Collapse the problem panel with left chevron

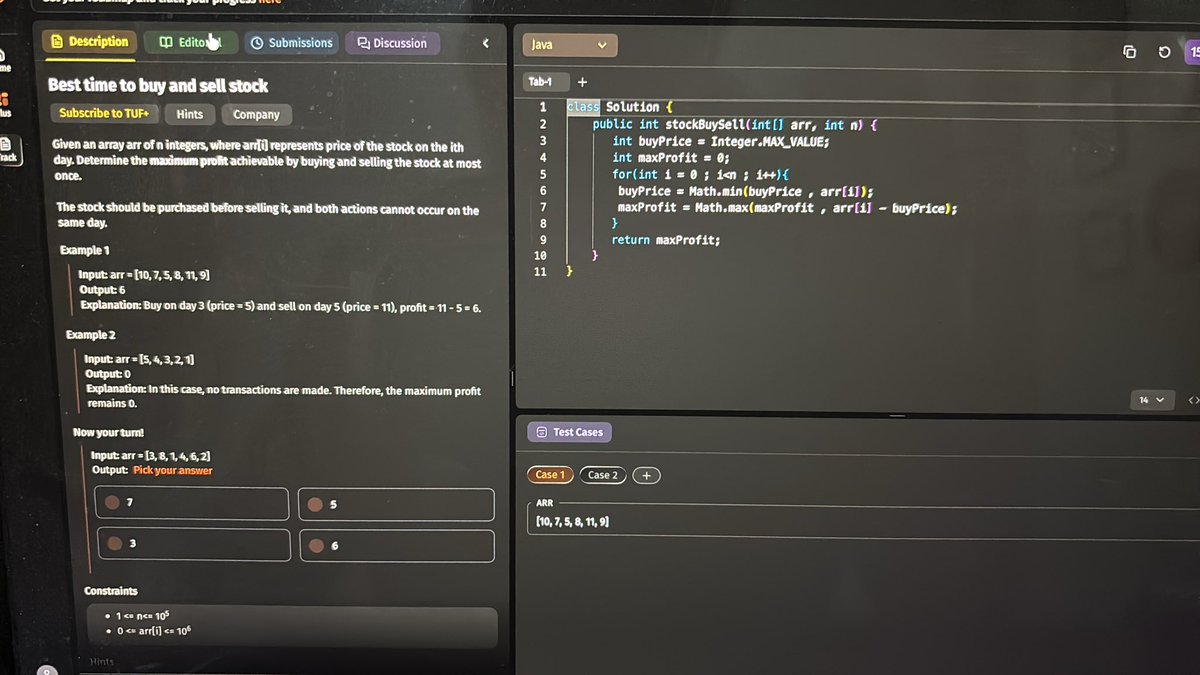tap(486, 43)
